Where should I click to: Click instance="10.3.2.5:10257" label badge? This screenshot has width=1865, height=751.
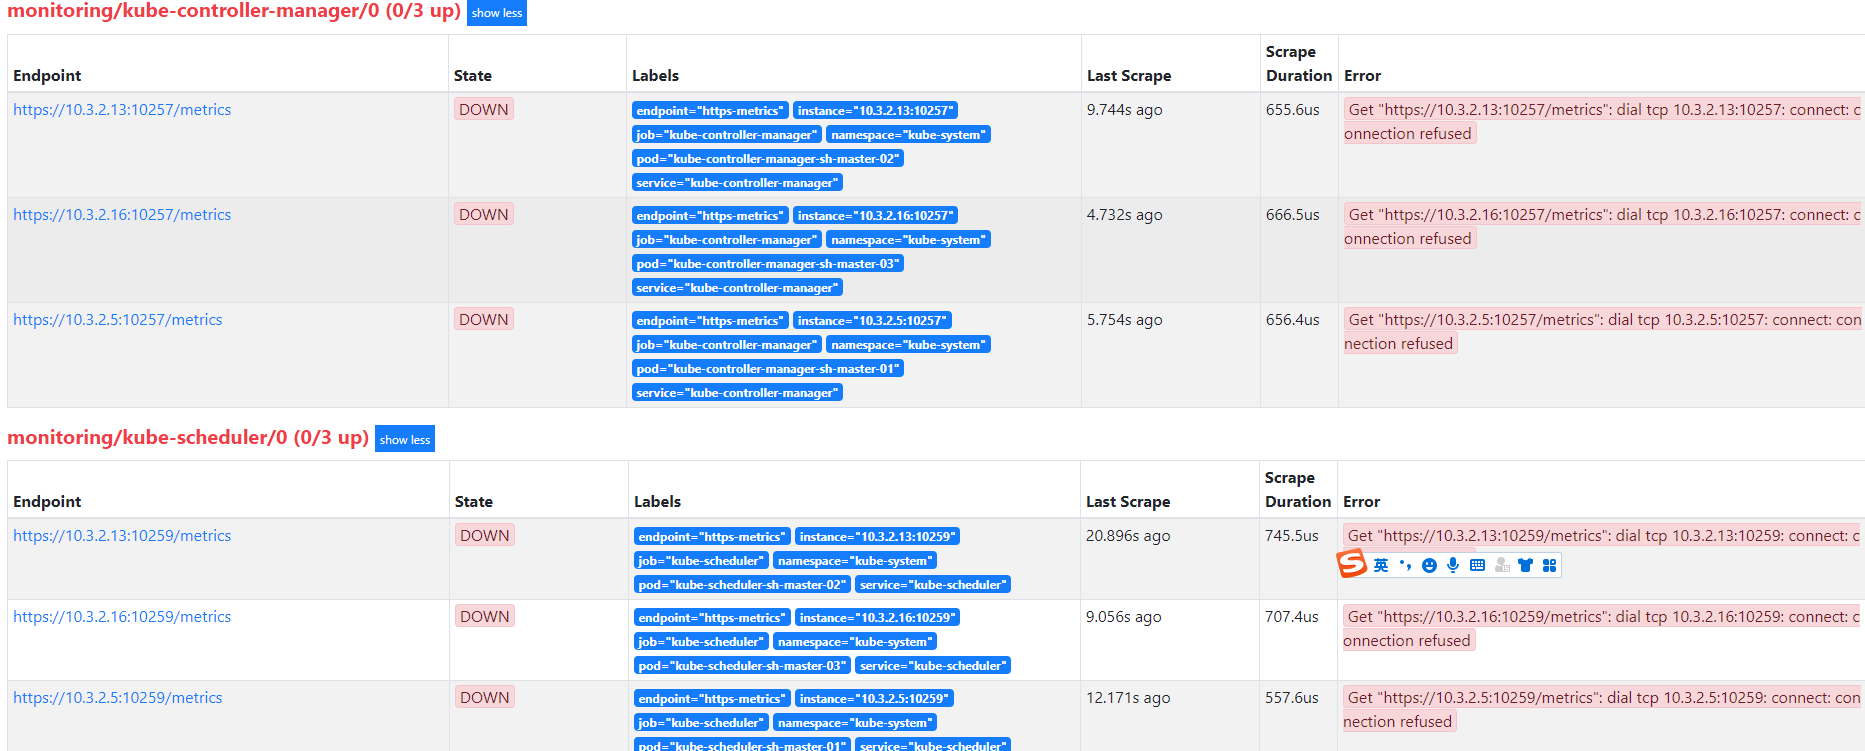point(872,321)
